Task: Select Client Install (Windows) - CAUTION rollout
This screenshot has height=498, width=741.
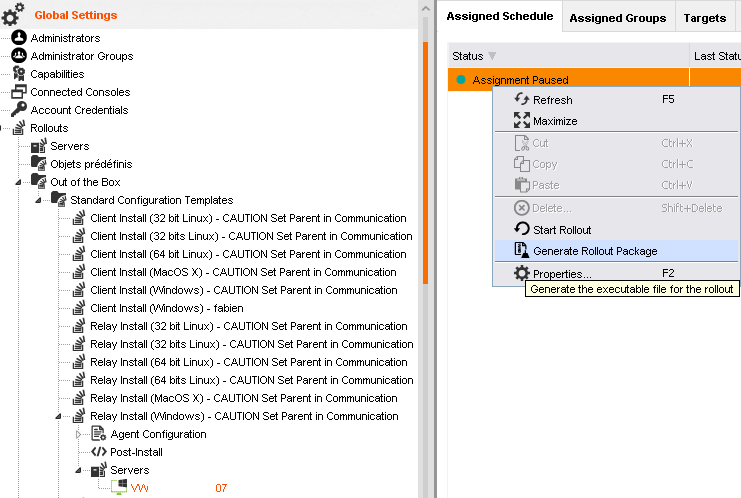Action: tap(244, 290)
